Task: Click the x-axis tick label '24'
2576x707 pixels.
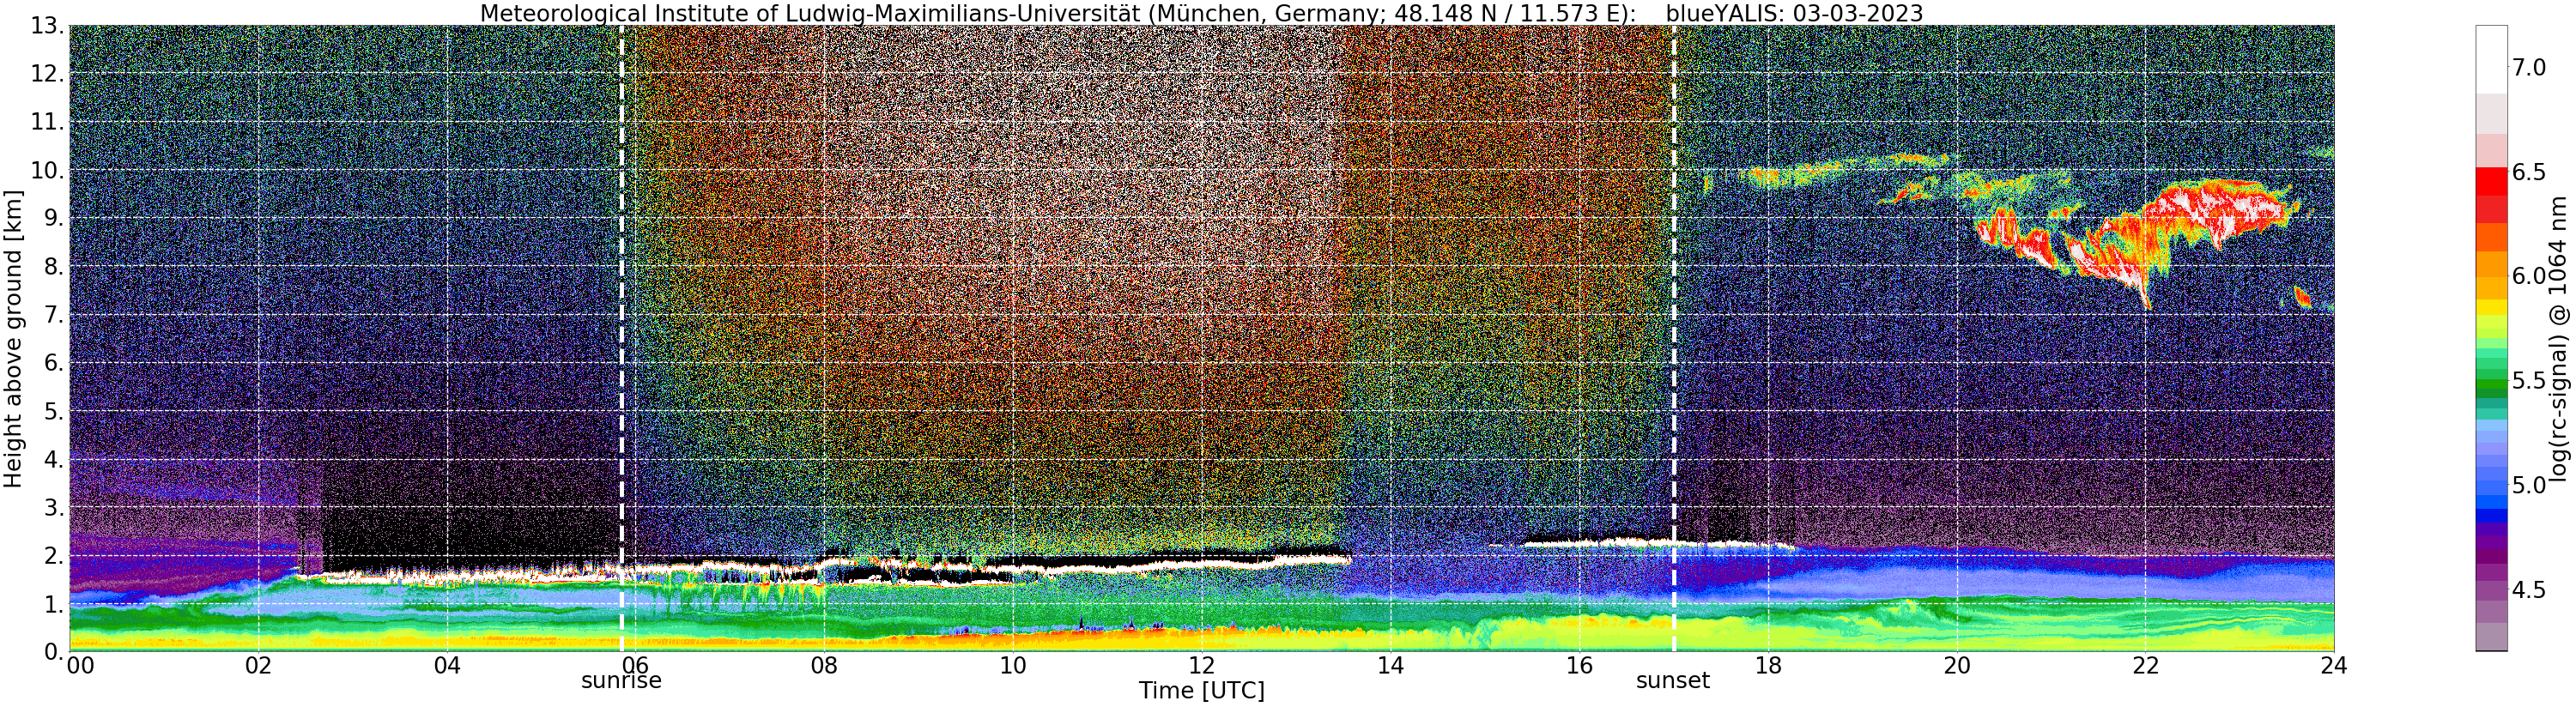Action: [x=2334, y=666]
